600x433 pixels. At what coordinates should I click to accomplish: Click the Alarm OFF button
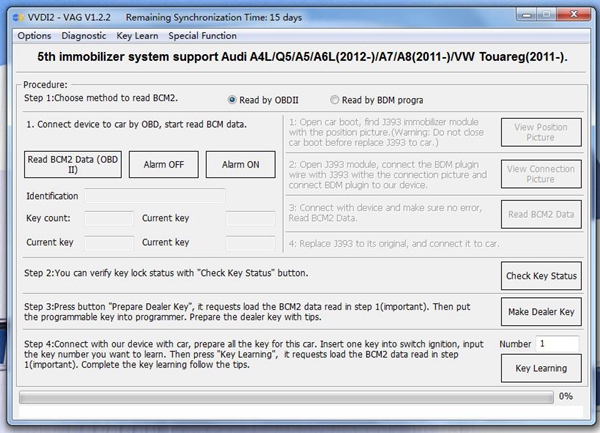click(x=164, y=164)
